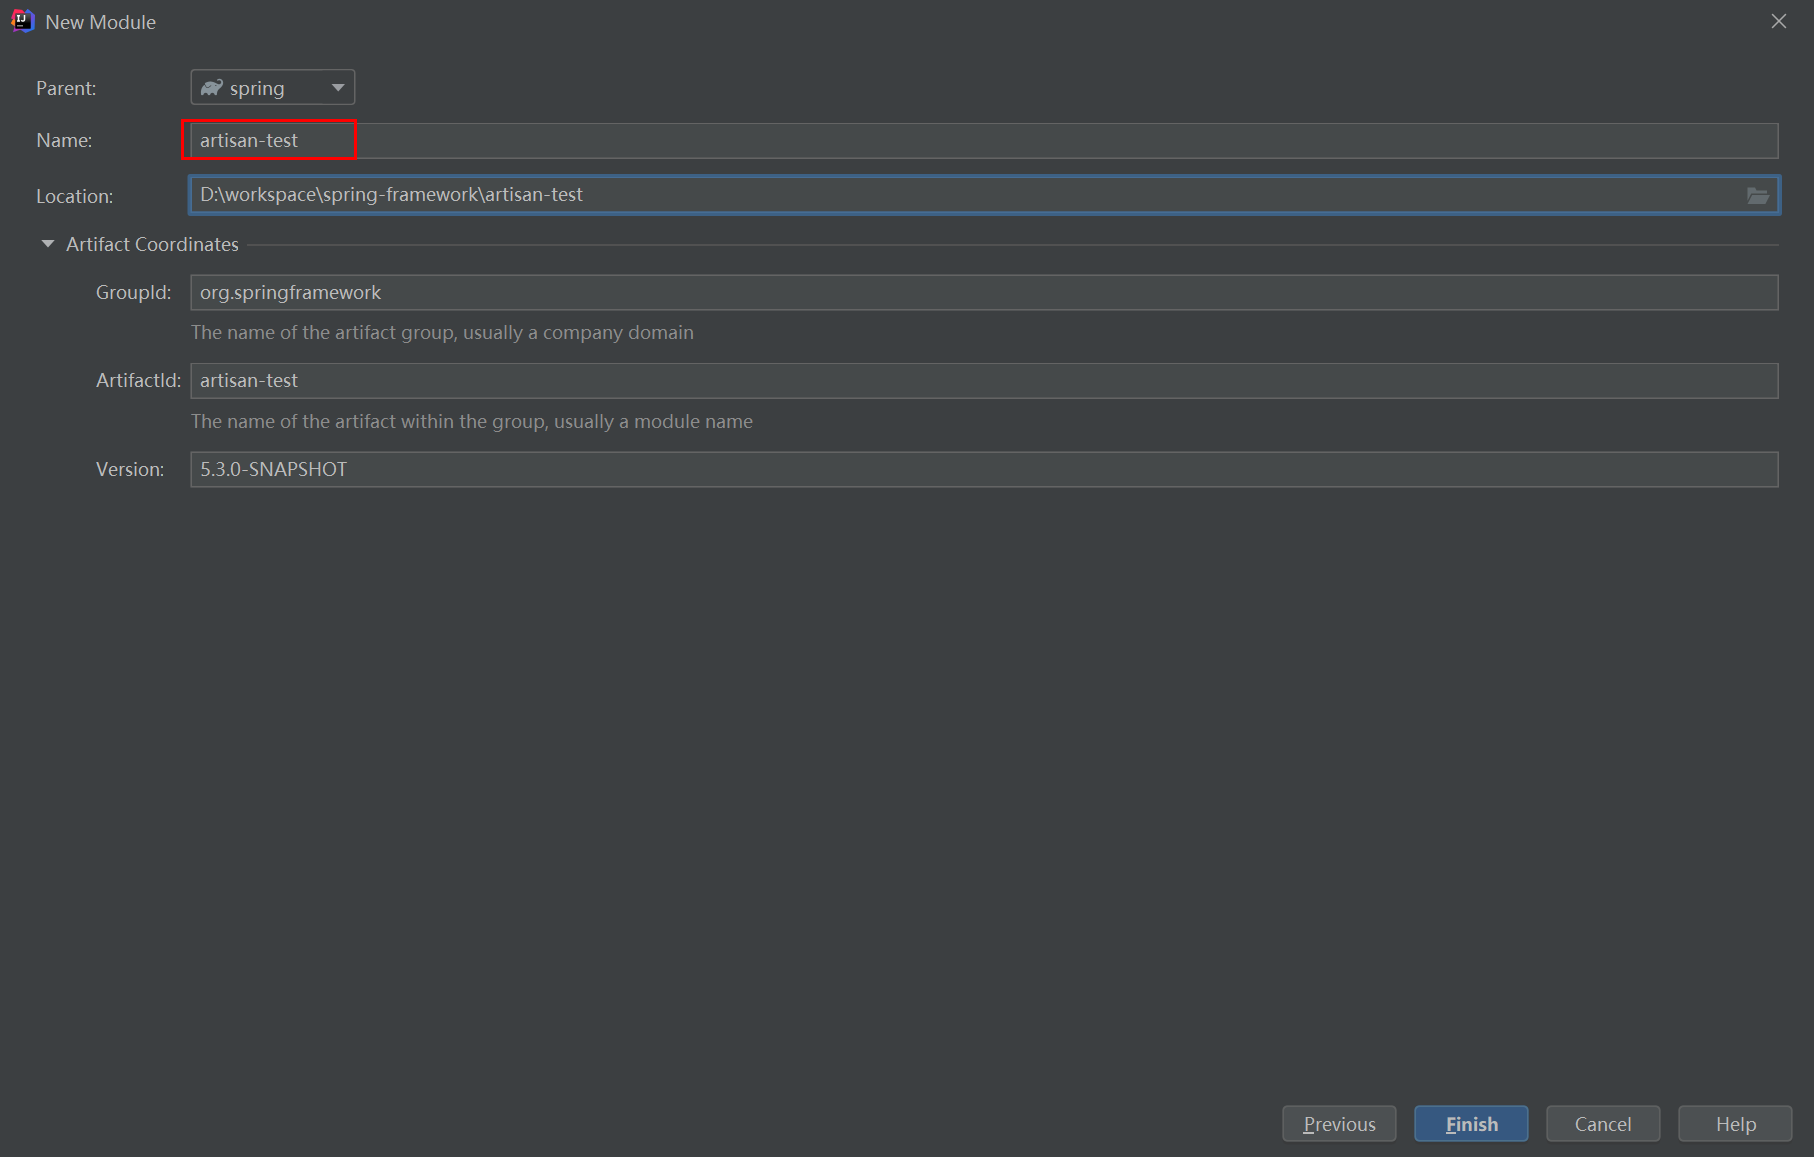Click the Version input field

984,470
